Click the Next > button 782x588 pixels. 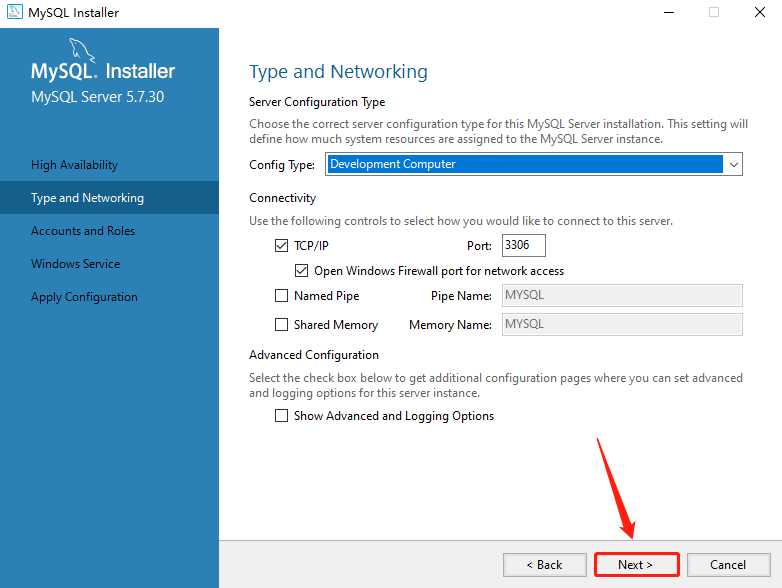coord(636,565)
